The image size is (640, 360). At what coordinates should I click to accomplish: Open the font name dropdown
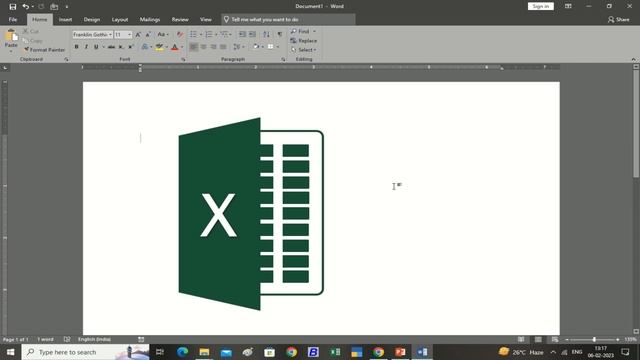click(110, 35)
